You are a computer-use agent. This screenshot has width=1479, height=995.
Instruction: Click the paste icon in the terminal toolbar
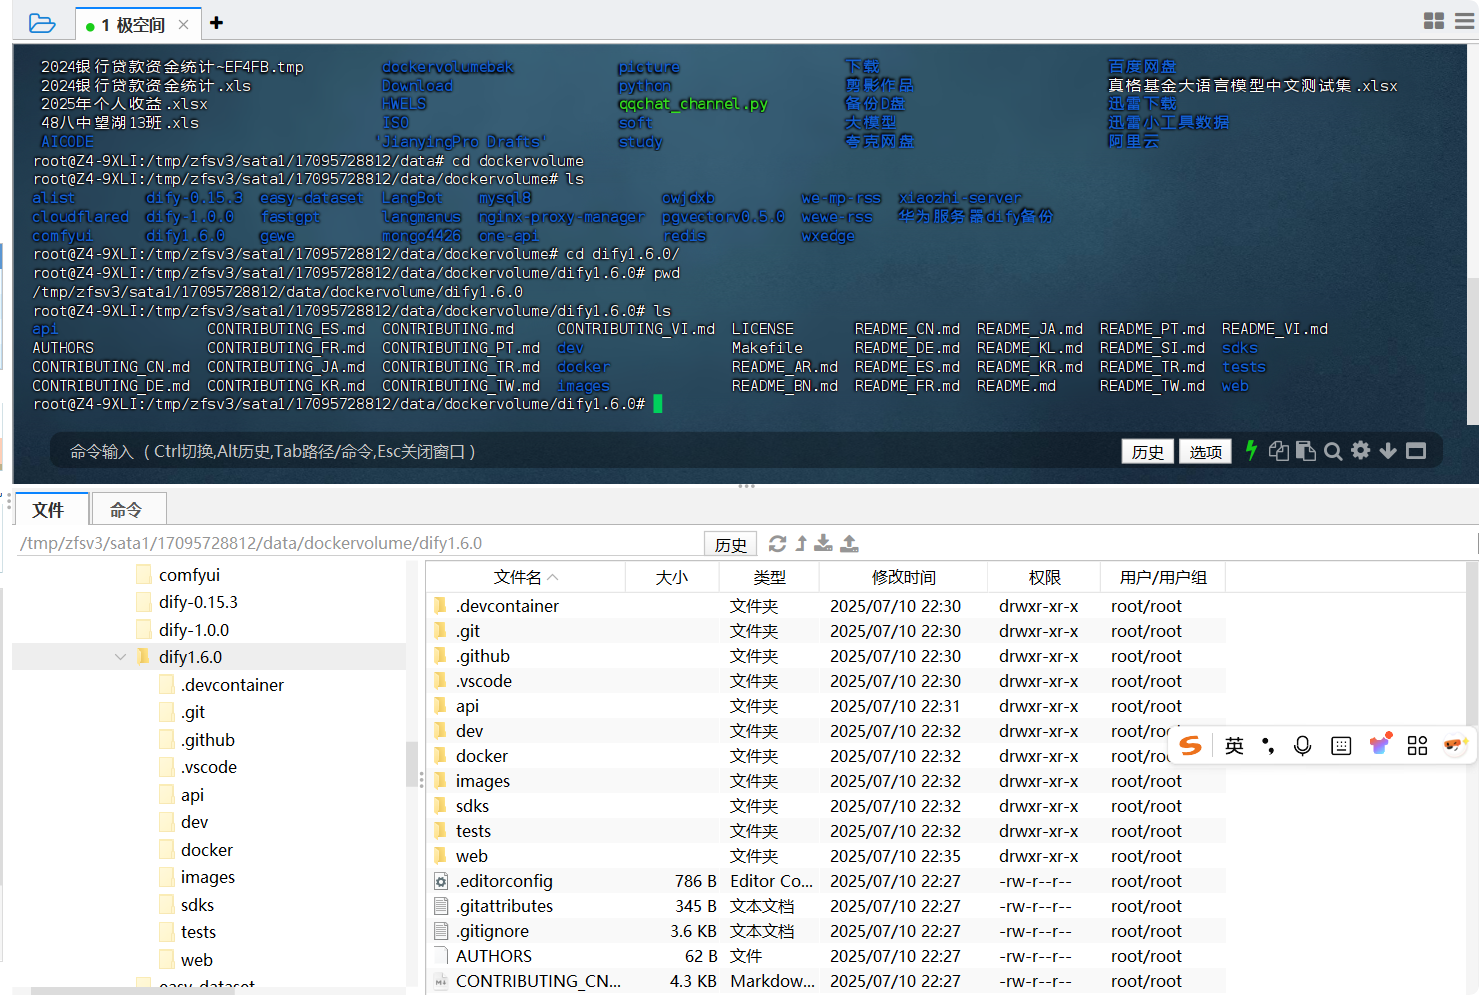click(1306, 451)
